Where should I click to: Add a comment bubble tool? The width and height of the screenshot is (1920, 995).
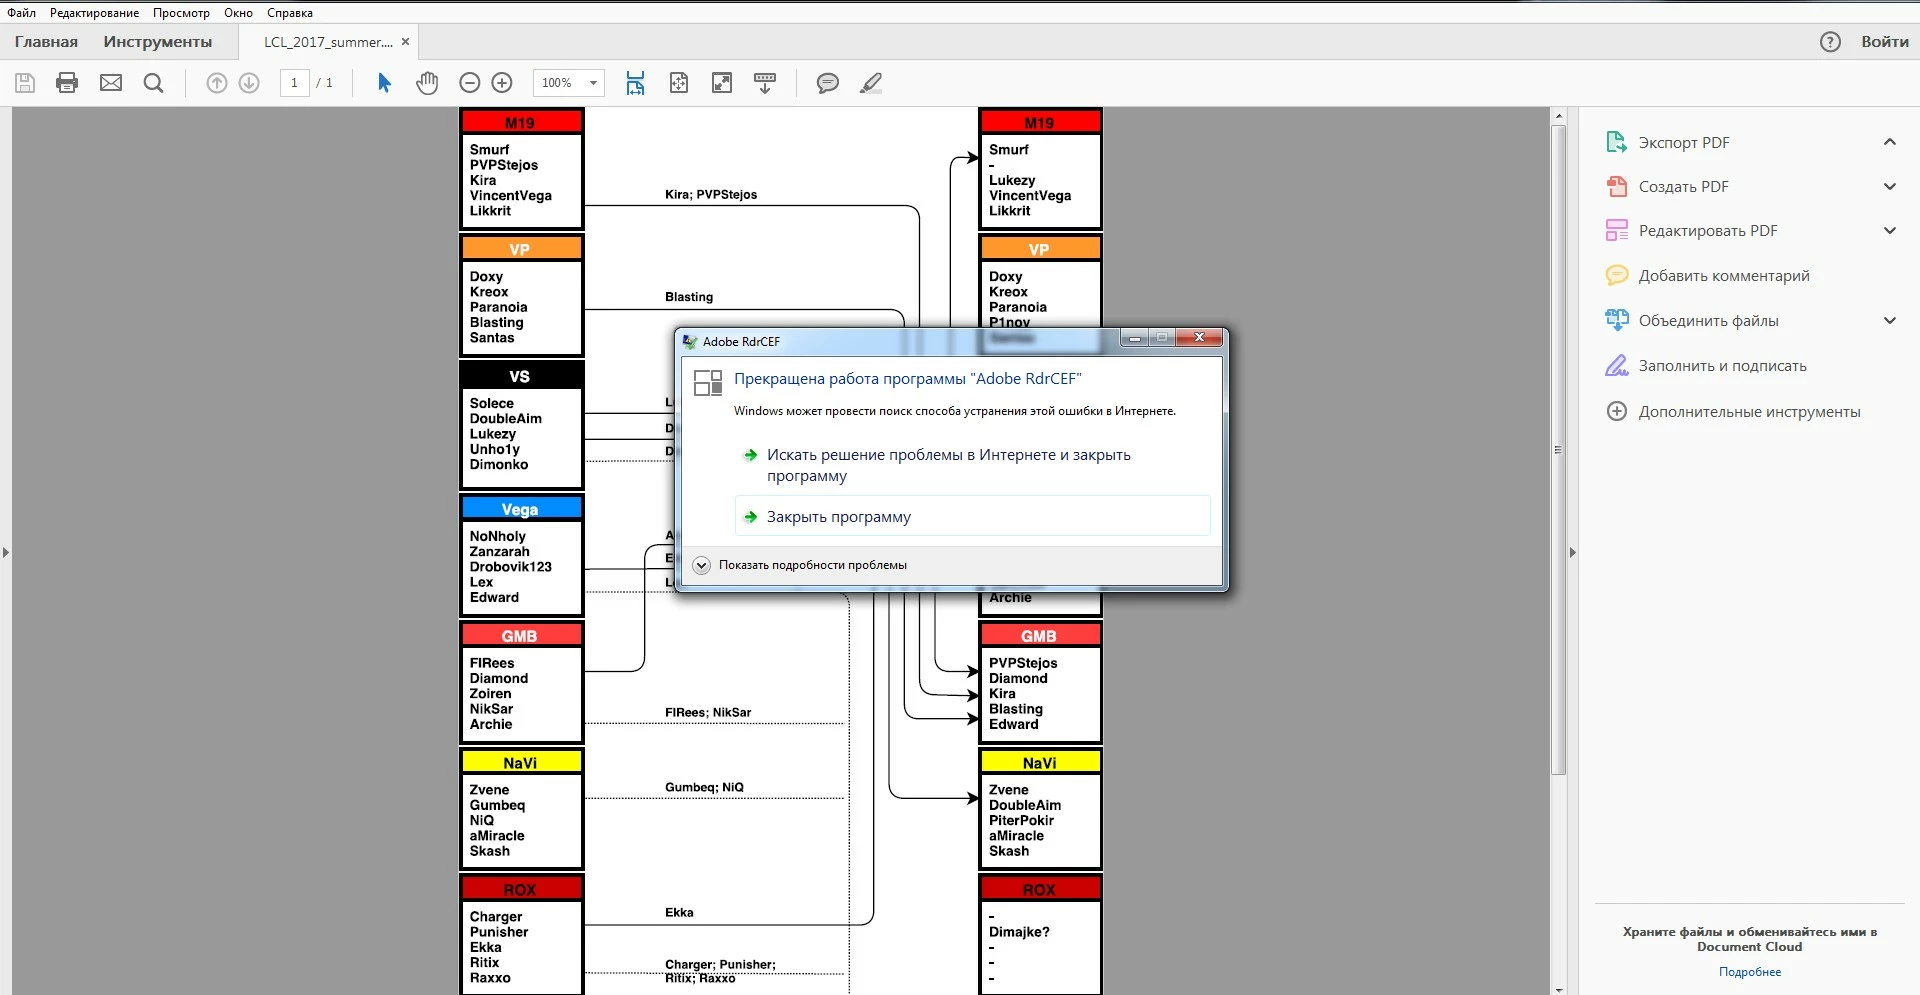click(828, 83)
